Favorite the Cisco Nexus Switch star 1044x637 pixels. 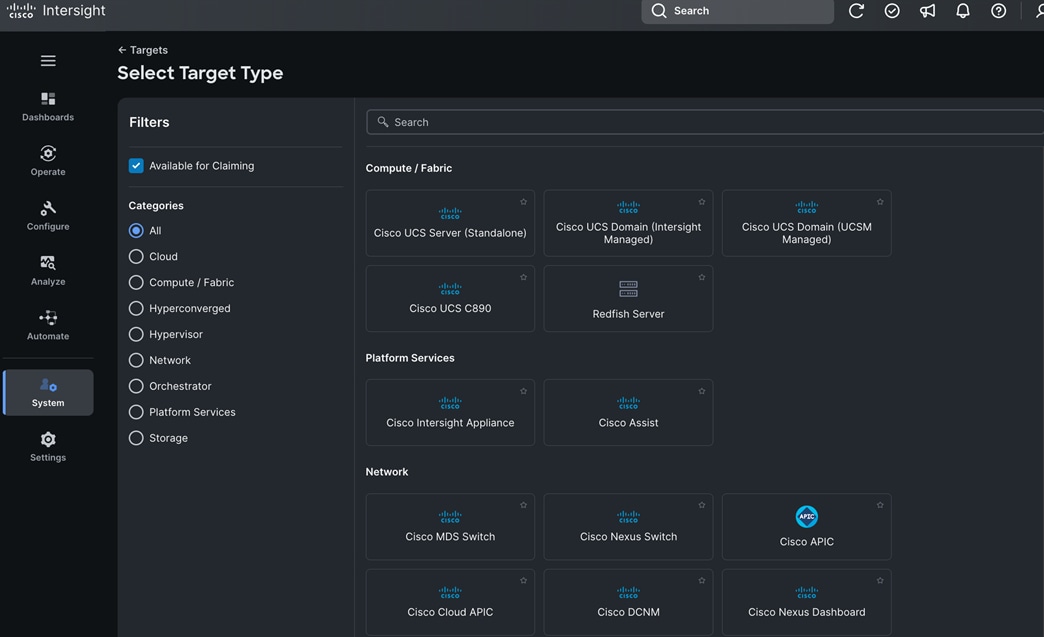point(702,505)
